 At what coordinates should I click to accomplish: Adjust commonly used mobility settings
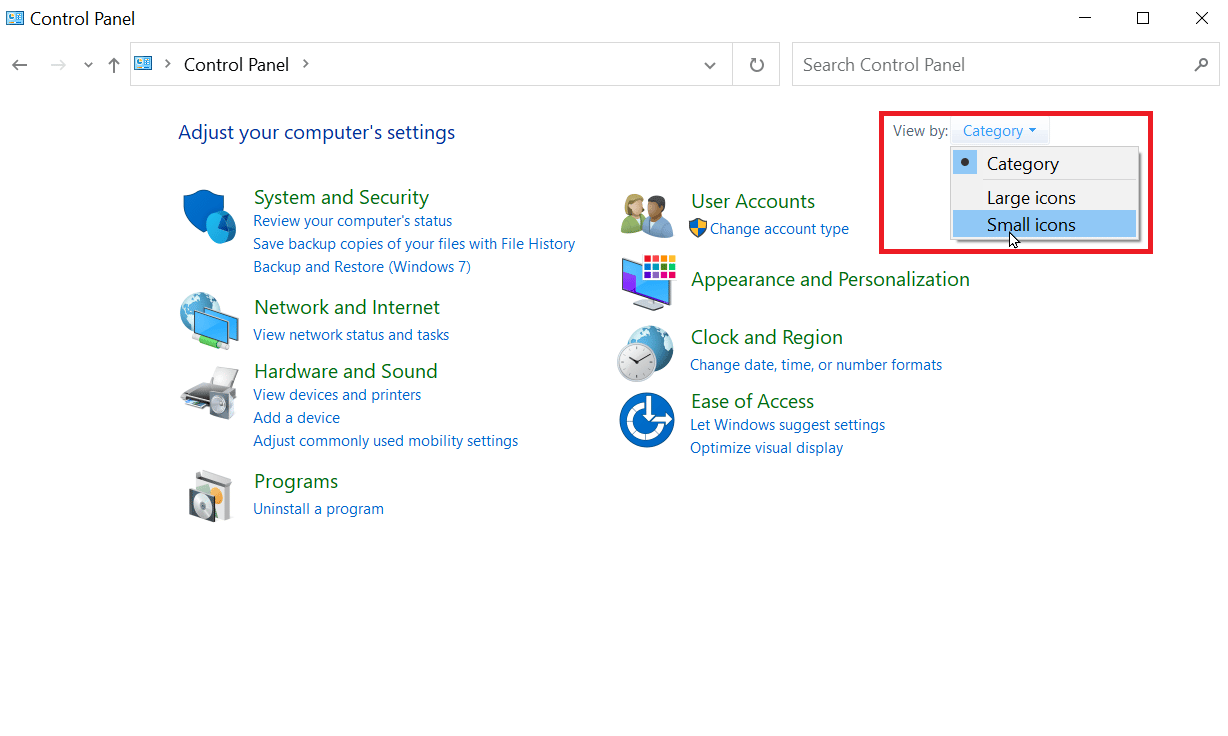click(385, 441)
